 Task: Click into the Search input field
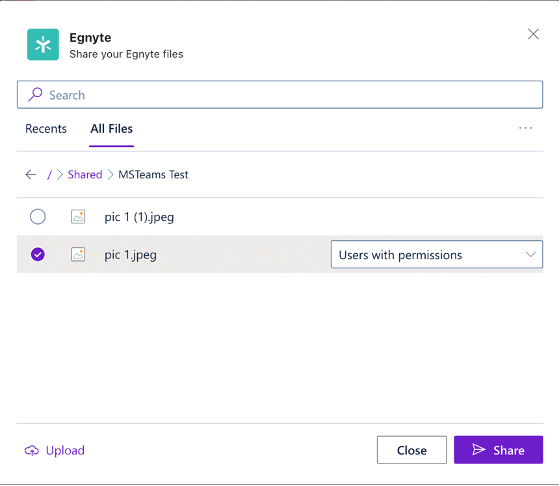click(x=280, y=95)
